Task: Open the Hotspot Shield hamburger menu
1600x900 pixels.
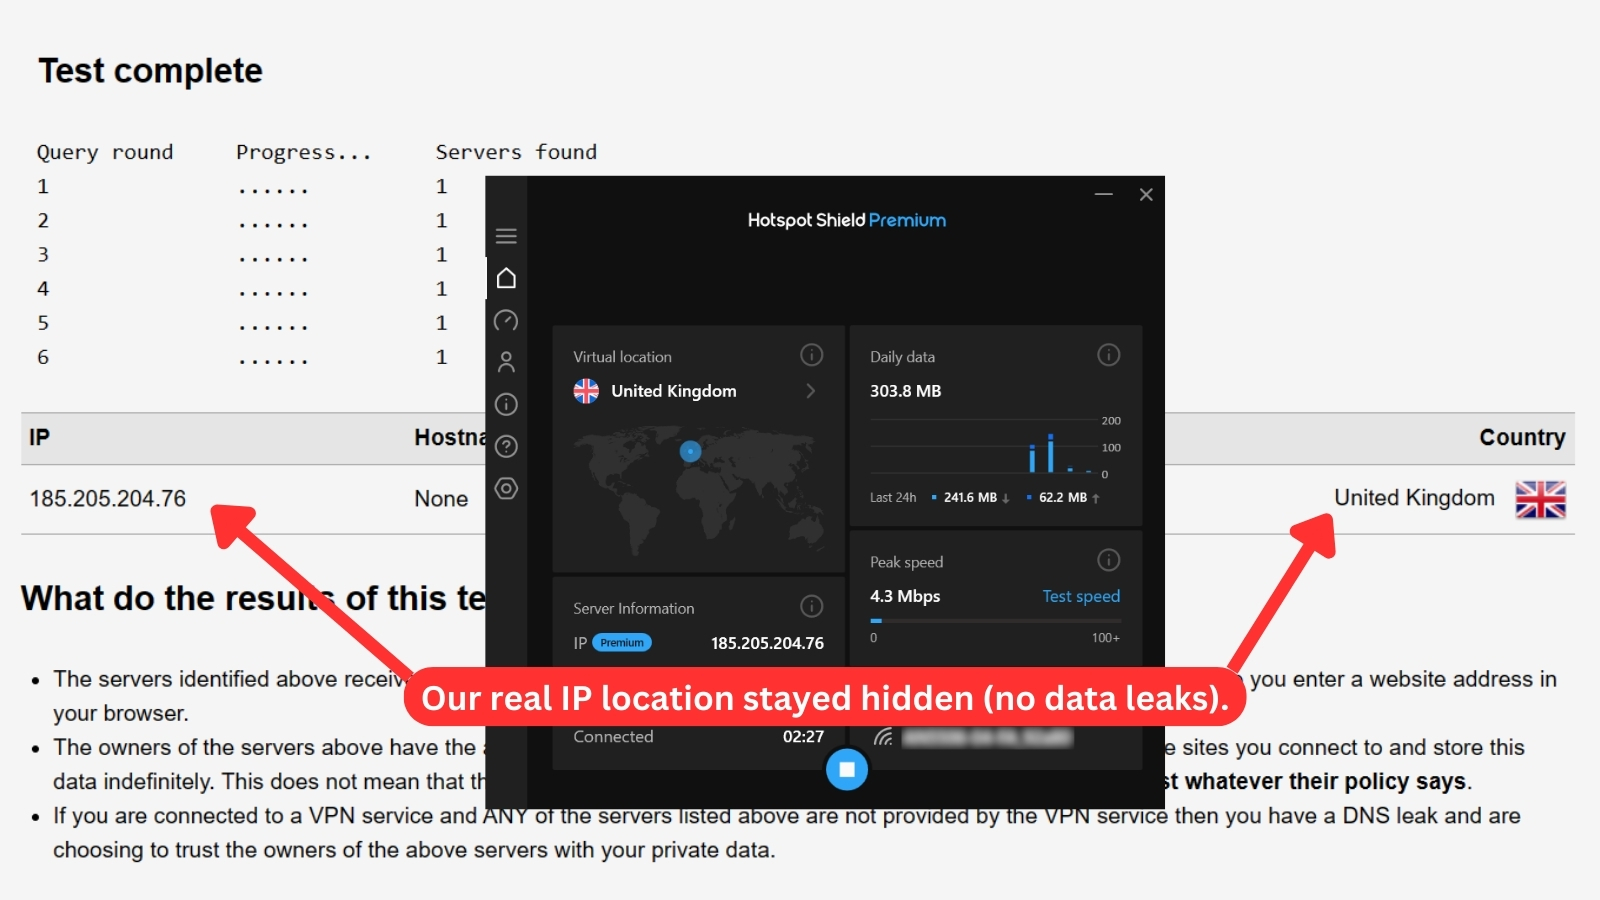Action: point(506,236)
